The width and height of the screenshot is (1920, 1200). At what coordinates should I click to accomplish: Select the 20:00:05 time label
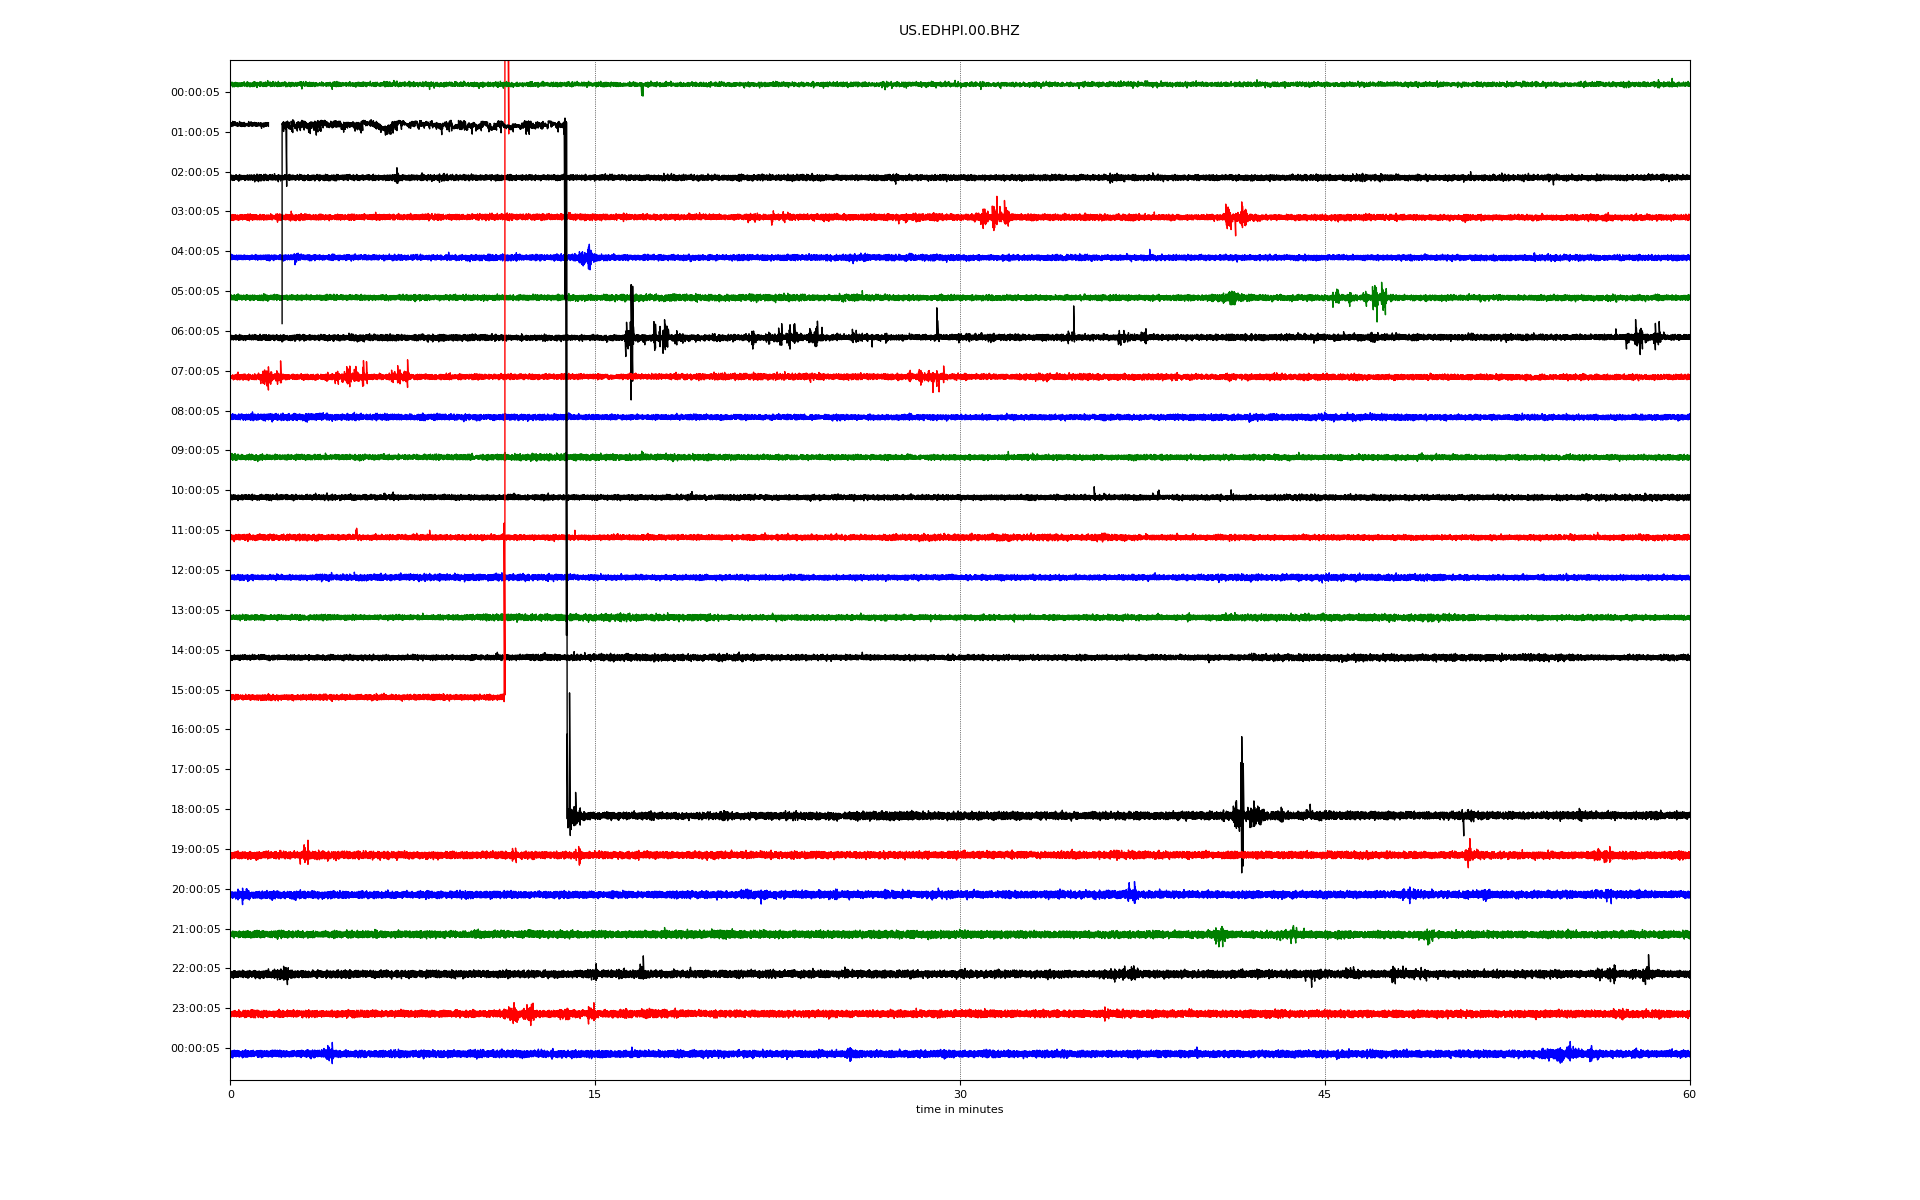click(195, 889)
